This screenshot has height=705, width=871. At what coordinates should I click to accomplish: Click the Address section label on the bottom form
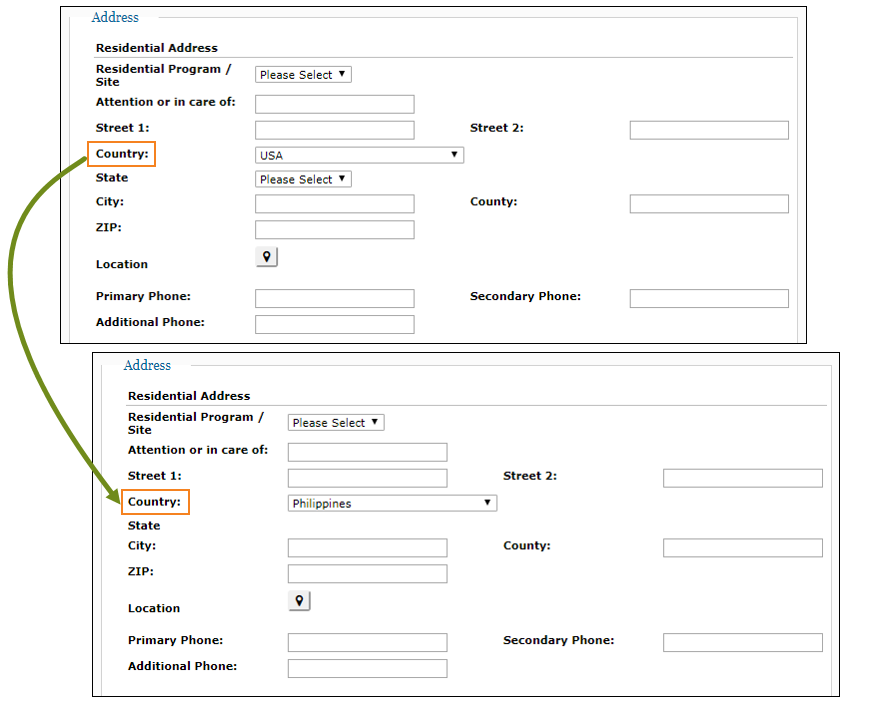click(147, 365)
